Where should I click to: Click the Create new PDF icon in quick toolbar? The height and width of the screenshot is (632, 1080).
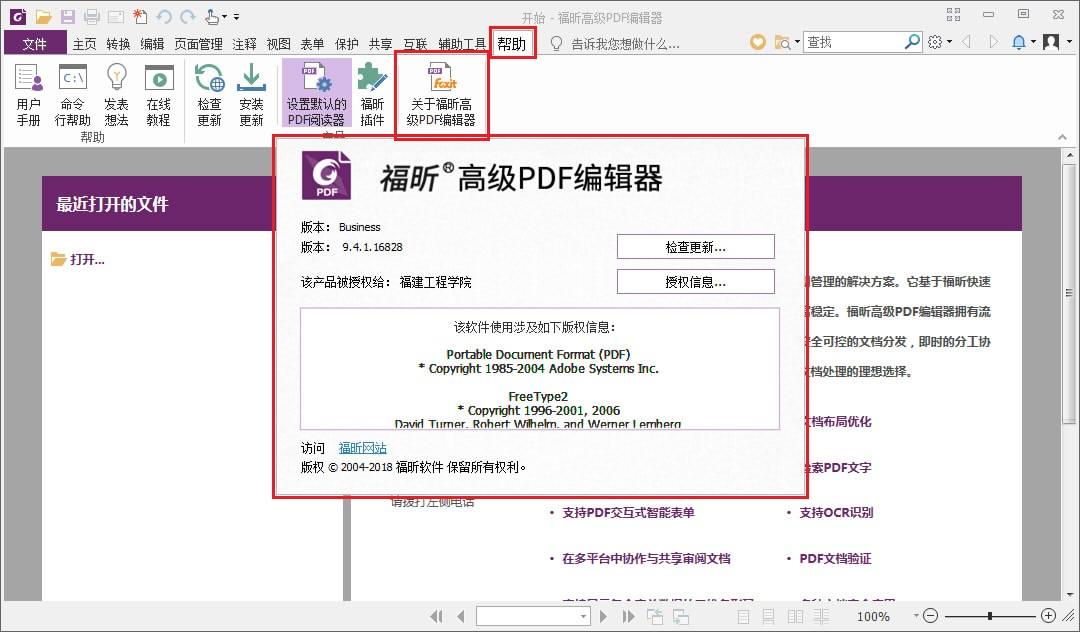pos(140,16)
